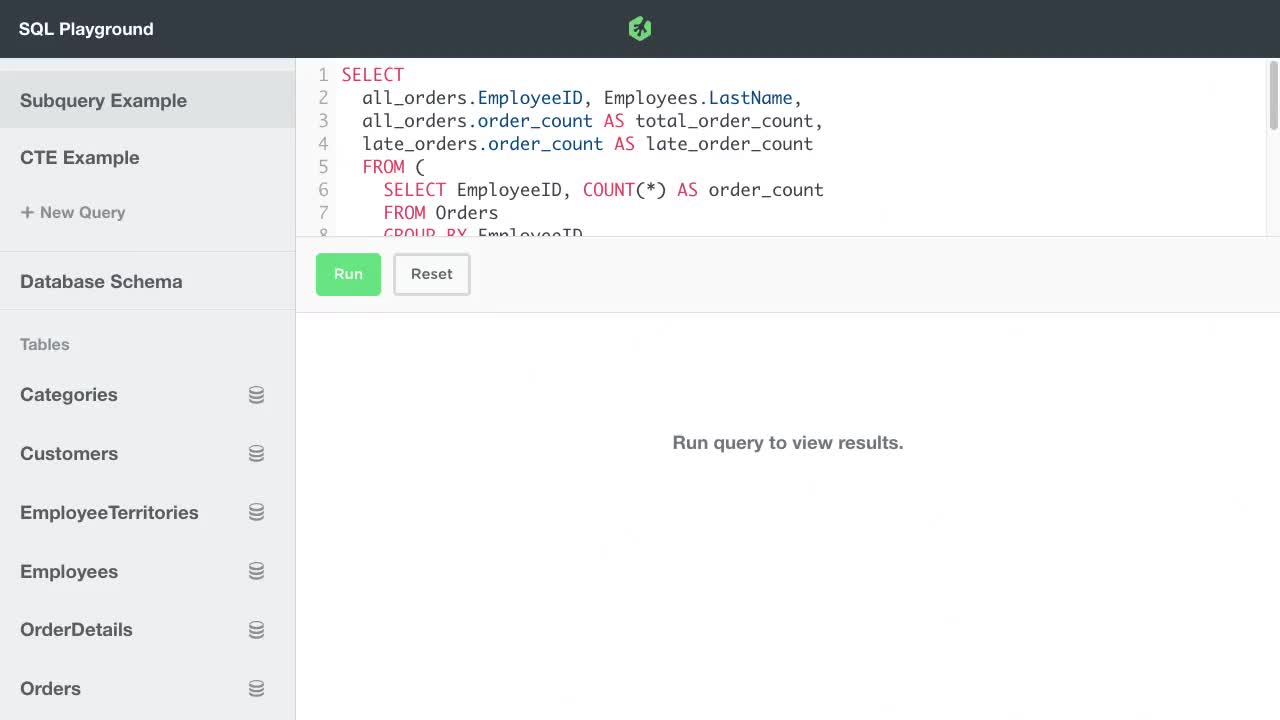
Task: Select the Subquery Example query
Action: (x=147, y=100)
